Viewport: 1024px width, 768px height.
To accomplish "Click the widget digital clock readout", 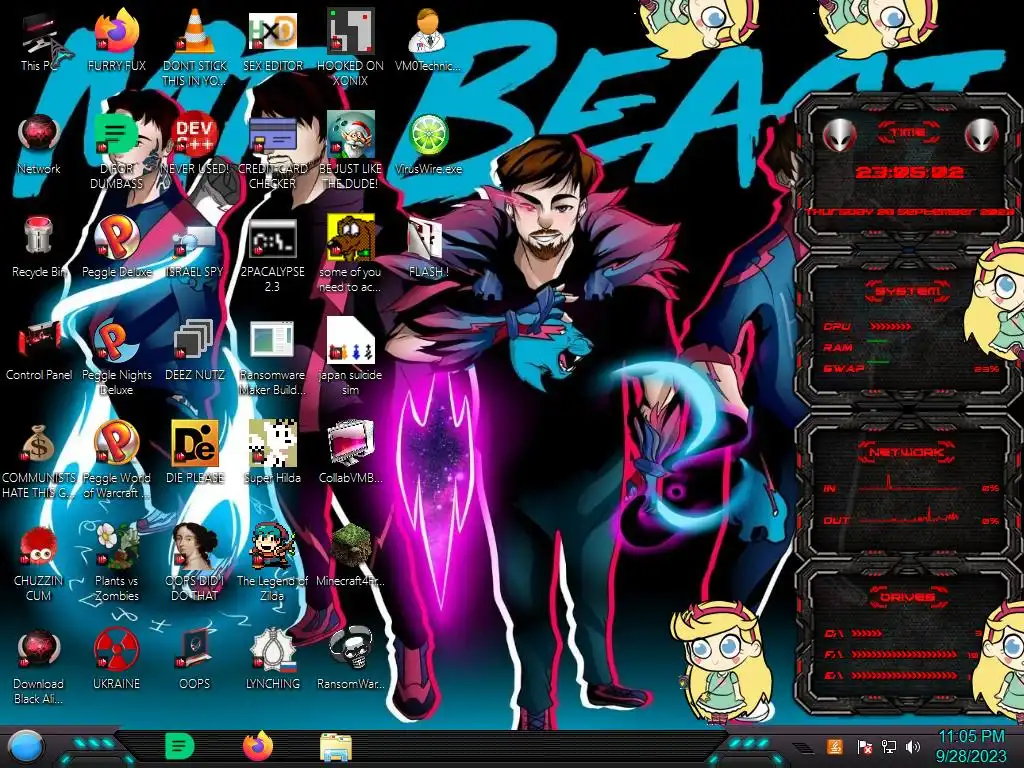I will point(910,173).
